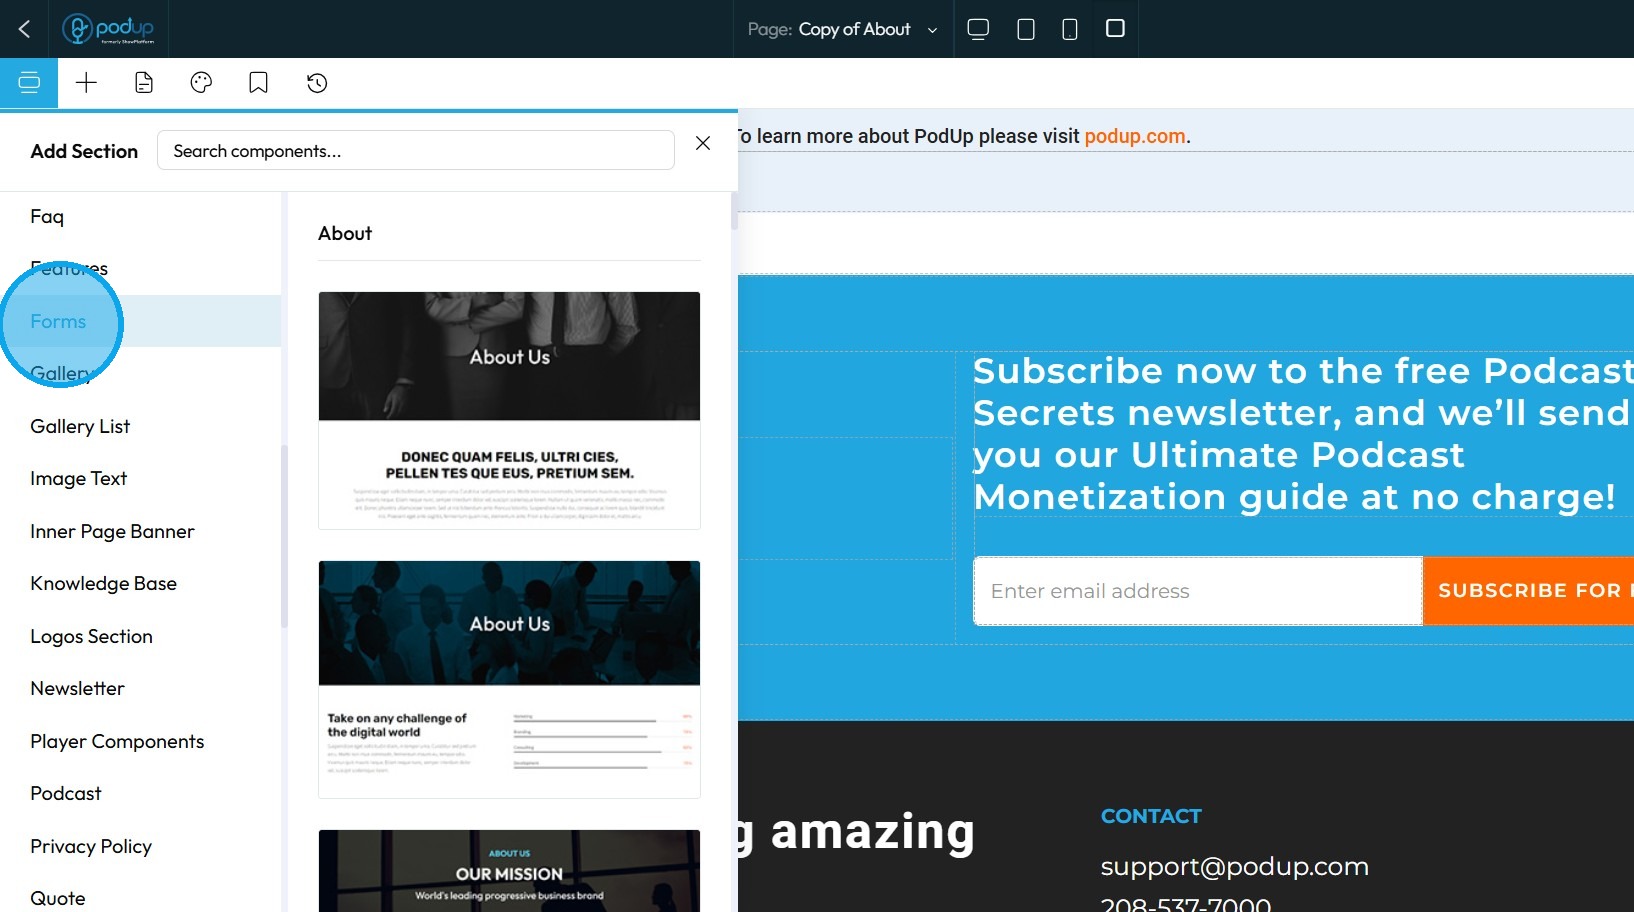The image size is (1634, 912).
Task: Select the fullscreen square view icon
Action: (x=1115, y=28)
